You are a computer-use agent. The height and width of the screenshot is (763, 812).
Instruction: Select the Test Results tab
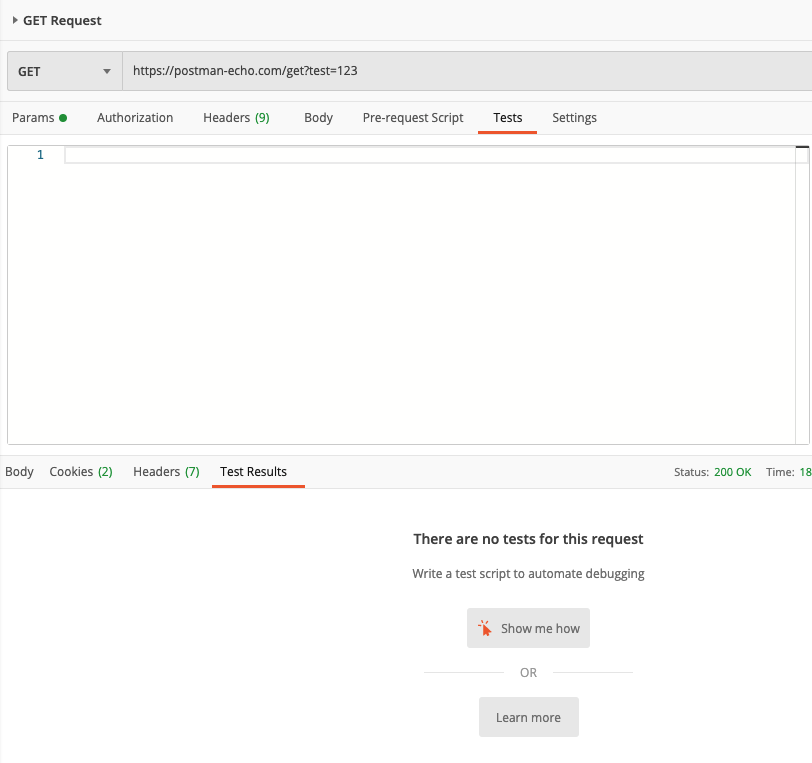tap(253, 472)
